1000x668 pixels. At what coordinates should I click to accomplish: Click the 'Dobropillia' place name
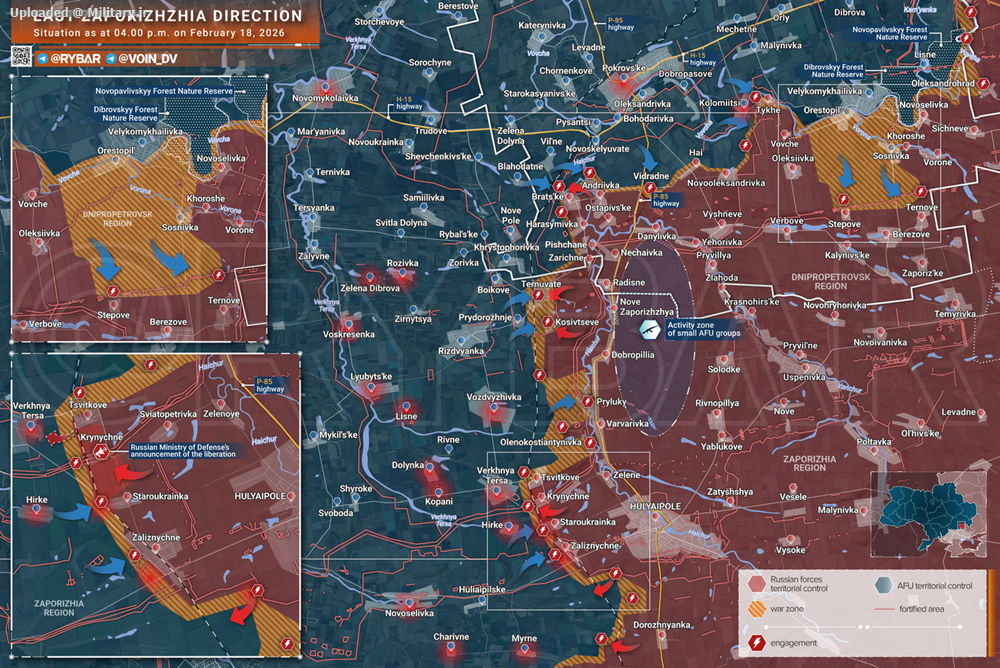pos(633,355)
